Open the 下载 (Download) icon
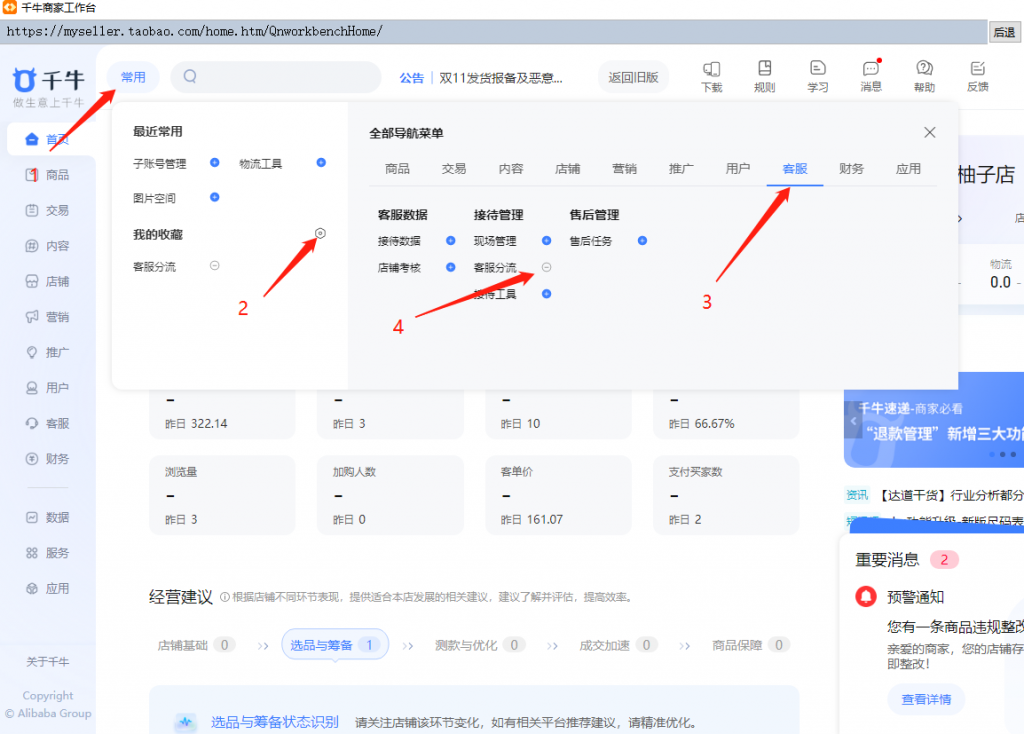1024x734 pixels. pyautogui.click(x=711, y=75)
